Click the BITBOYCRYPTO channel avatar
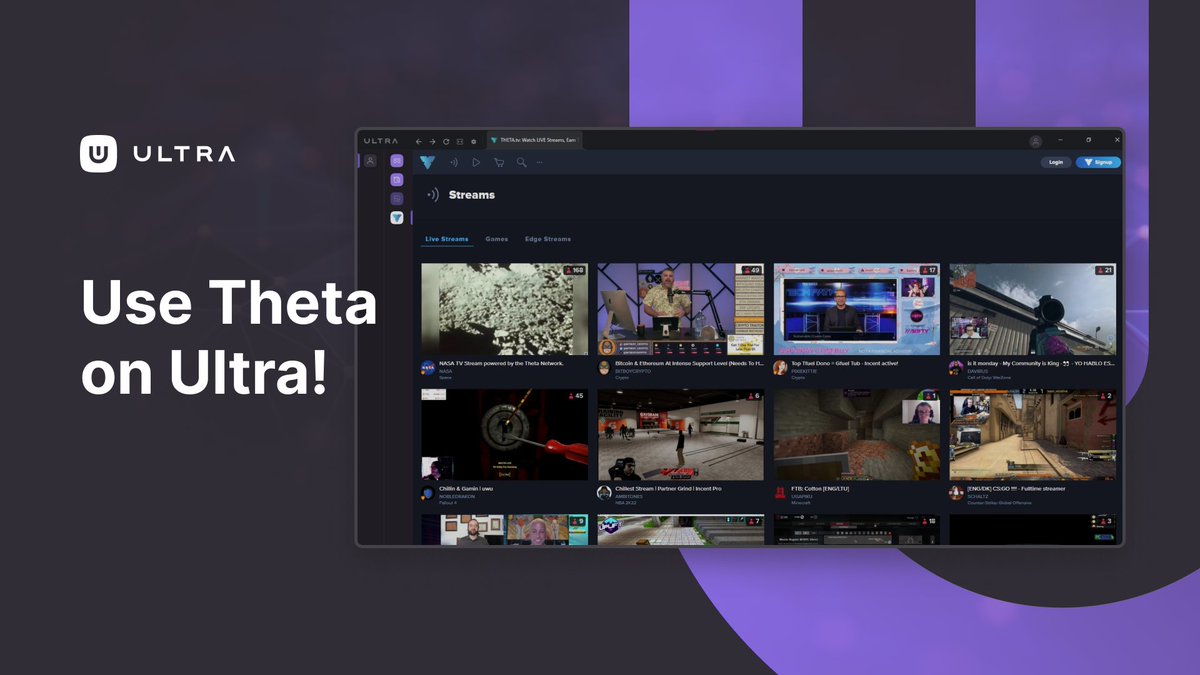Viewport: 1200px width, 675px height. point(604,368)
